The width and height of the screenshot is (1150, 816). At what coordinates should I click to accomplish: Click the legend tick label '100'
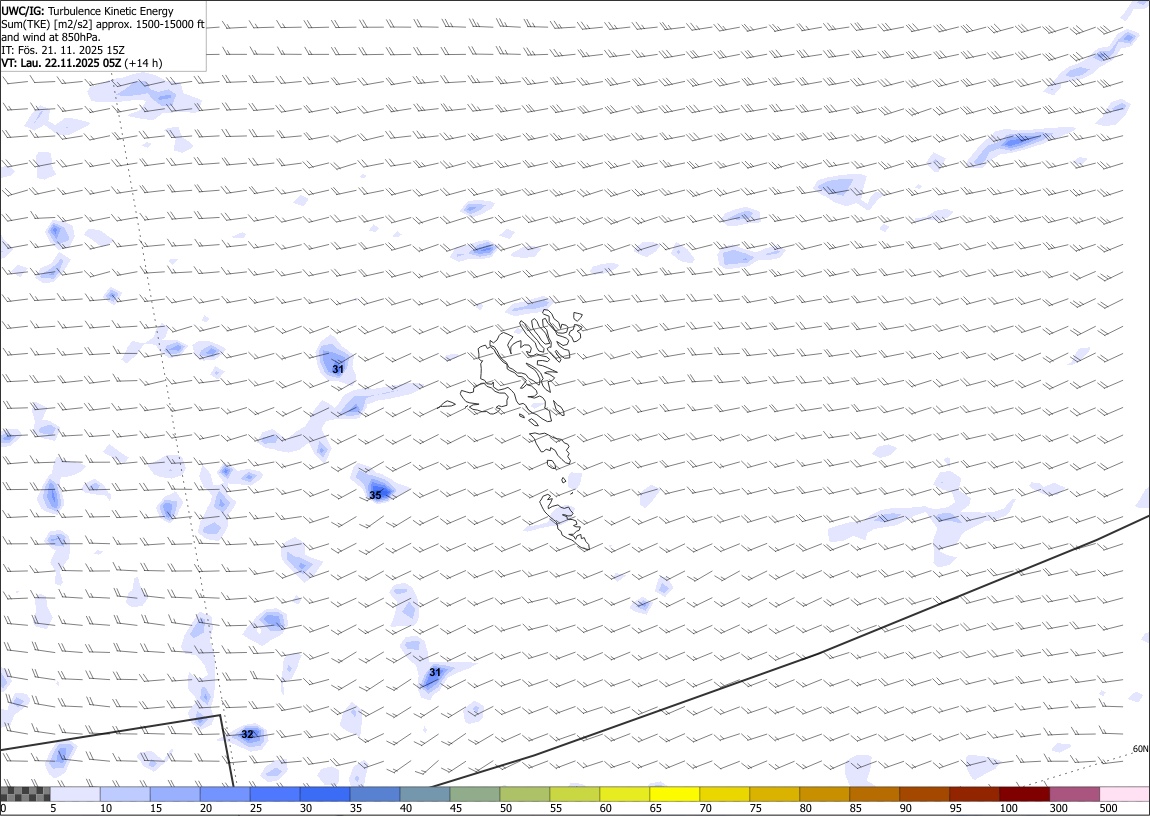1007,808
